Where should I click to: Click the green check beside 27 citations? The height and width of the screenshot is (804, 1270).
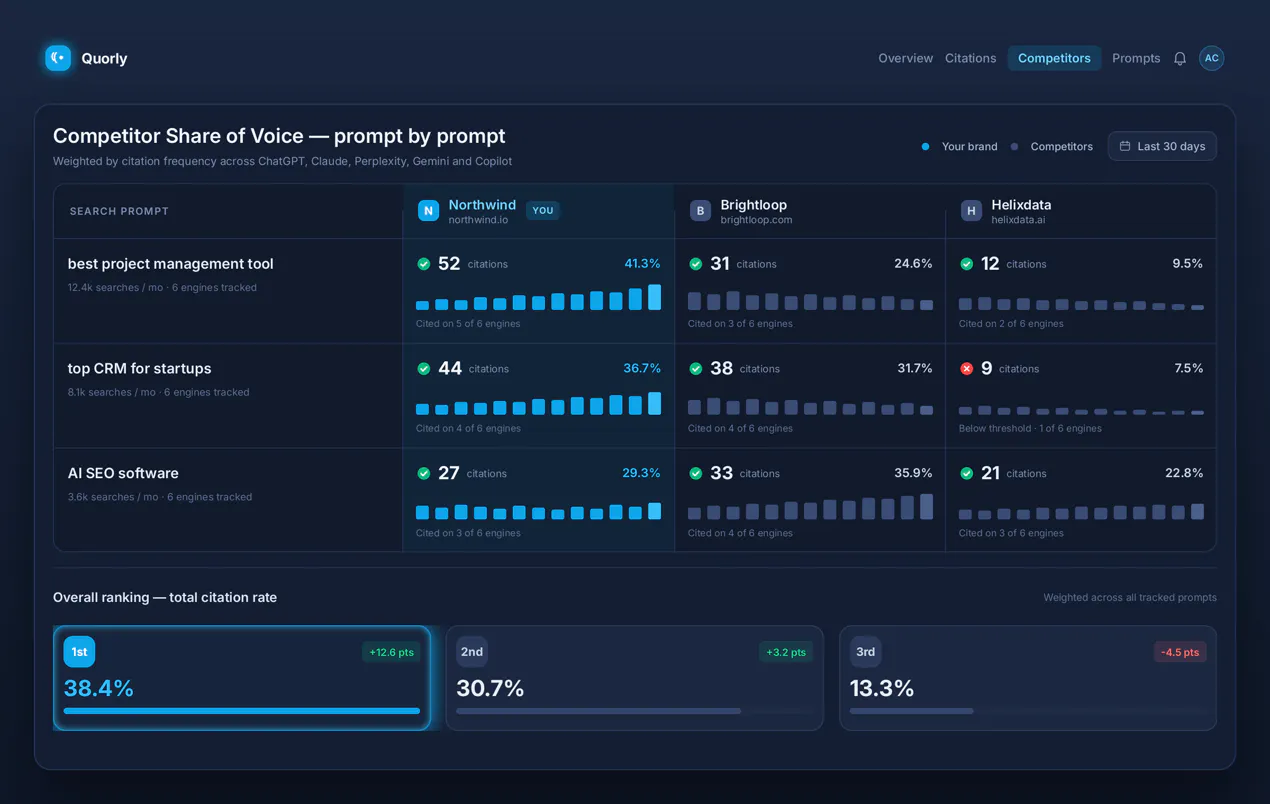pos(424,473)
